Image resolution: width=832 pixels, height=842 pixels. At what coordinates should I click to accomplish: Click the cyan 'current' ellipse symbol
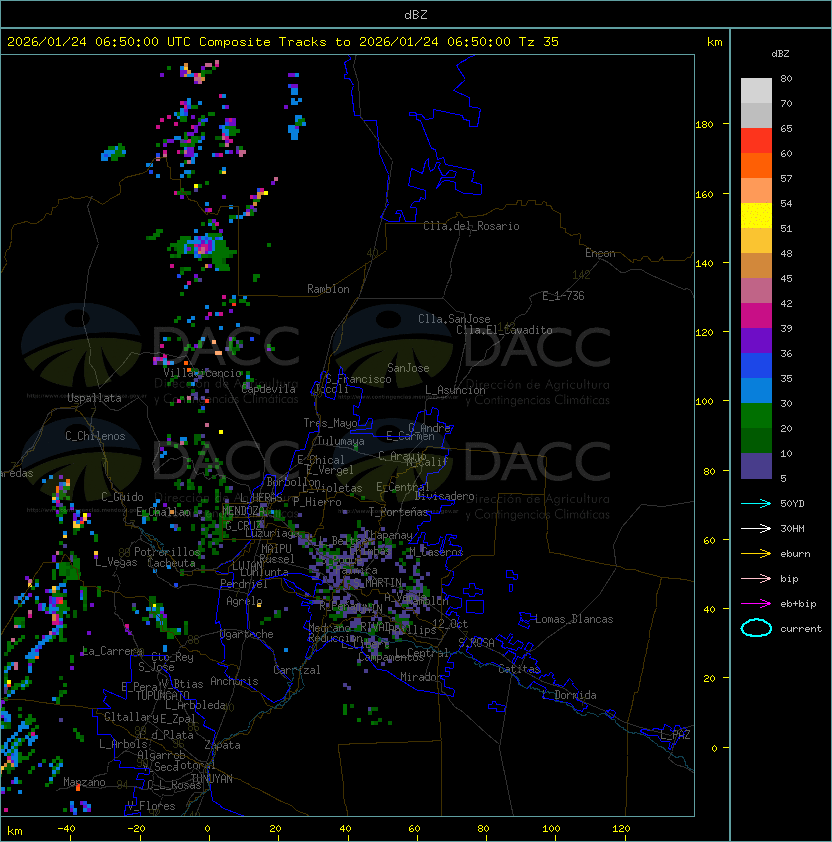[756, 628]
